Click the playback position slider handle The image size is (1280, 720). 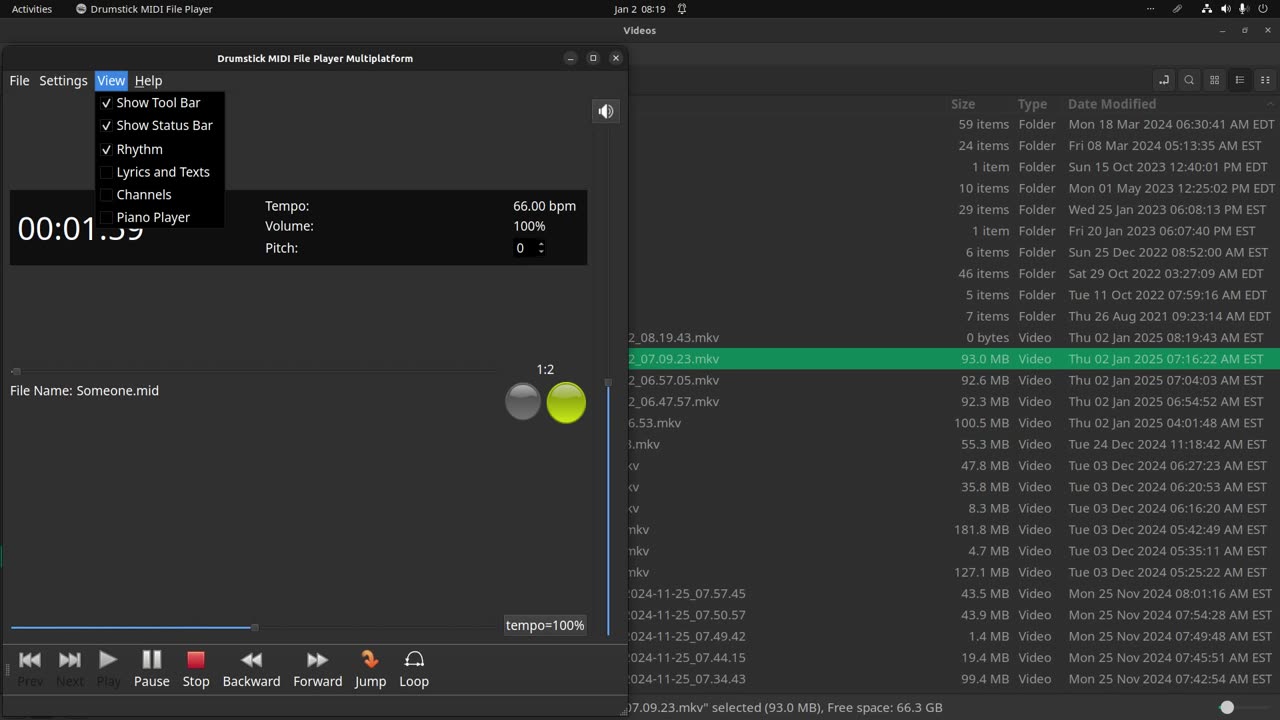click(15, 371)
